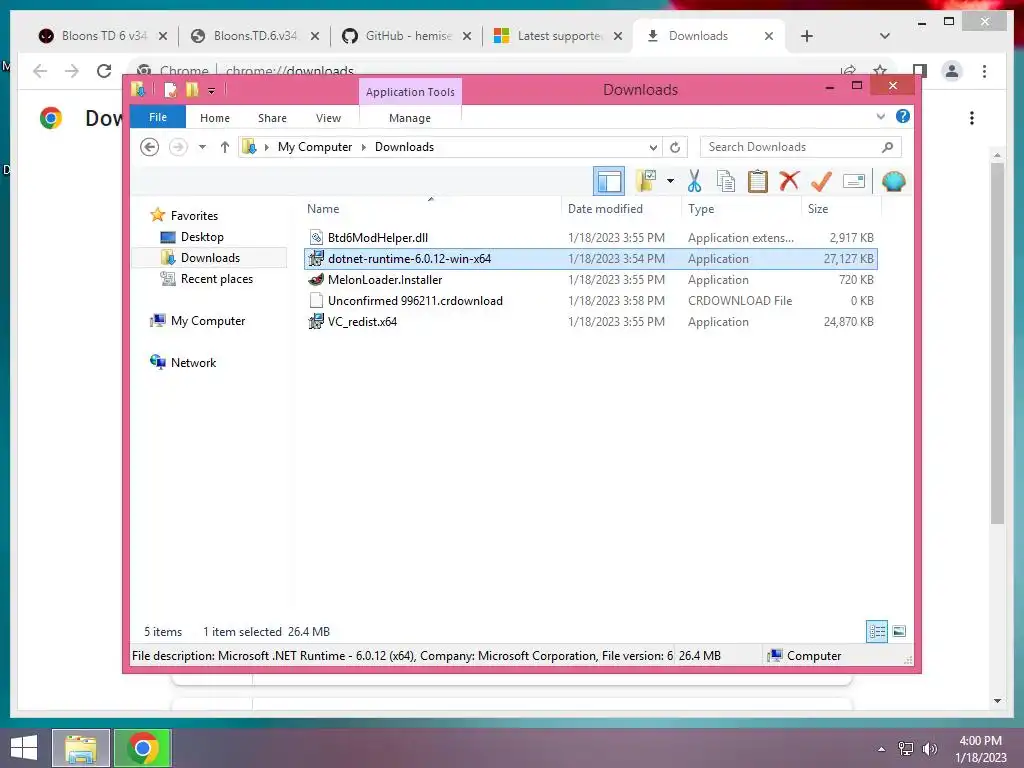This screenshot has width=1024, height=768.
Task: Expand the chevron after My Computer breadcrumb
Action: point(364,147)
